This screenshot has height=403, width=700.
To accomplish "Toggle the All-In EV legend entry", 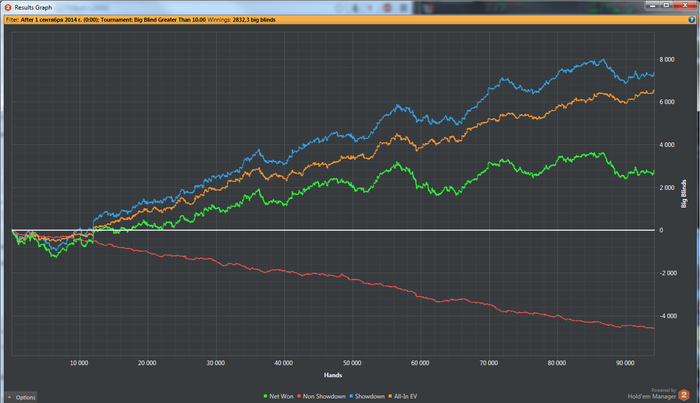I will pyautogui.click(x=403, y=396).
